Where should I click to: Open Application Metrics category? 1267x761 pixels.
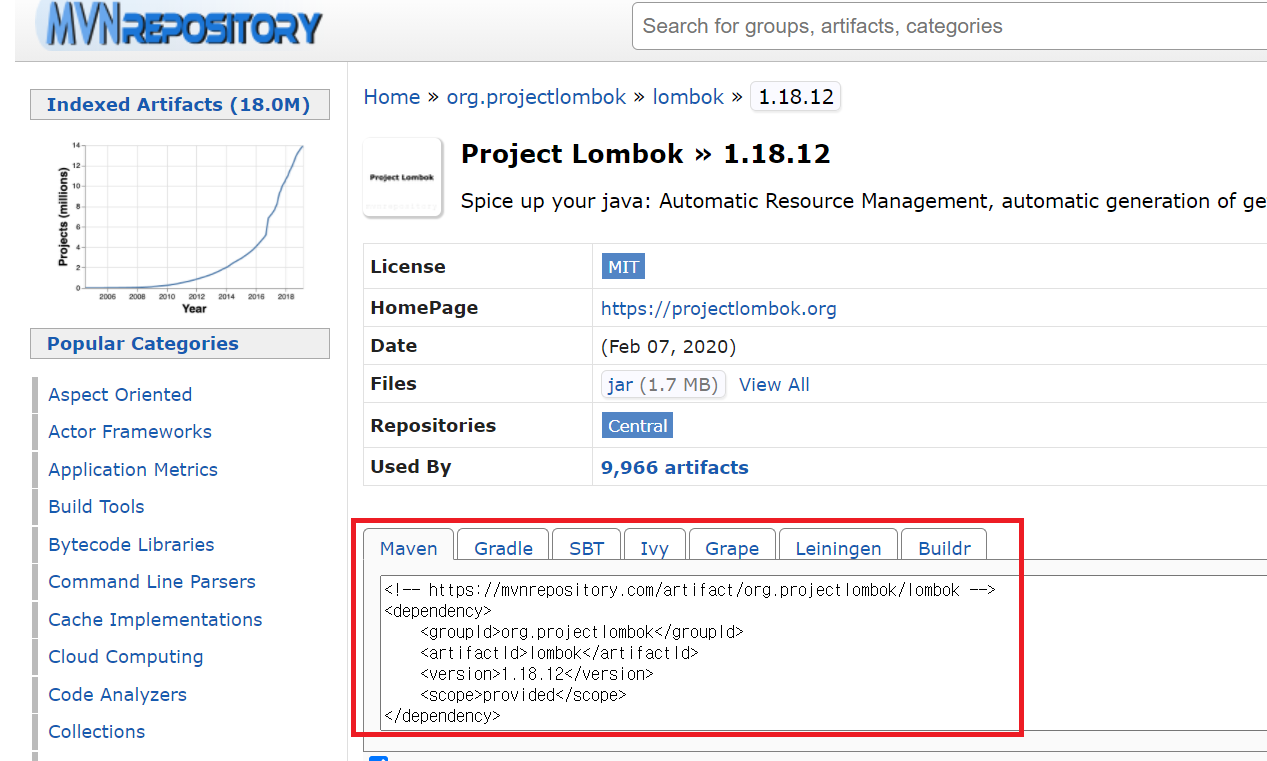[x=133, y=470]
